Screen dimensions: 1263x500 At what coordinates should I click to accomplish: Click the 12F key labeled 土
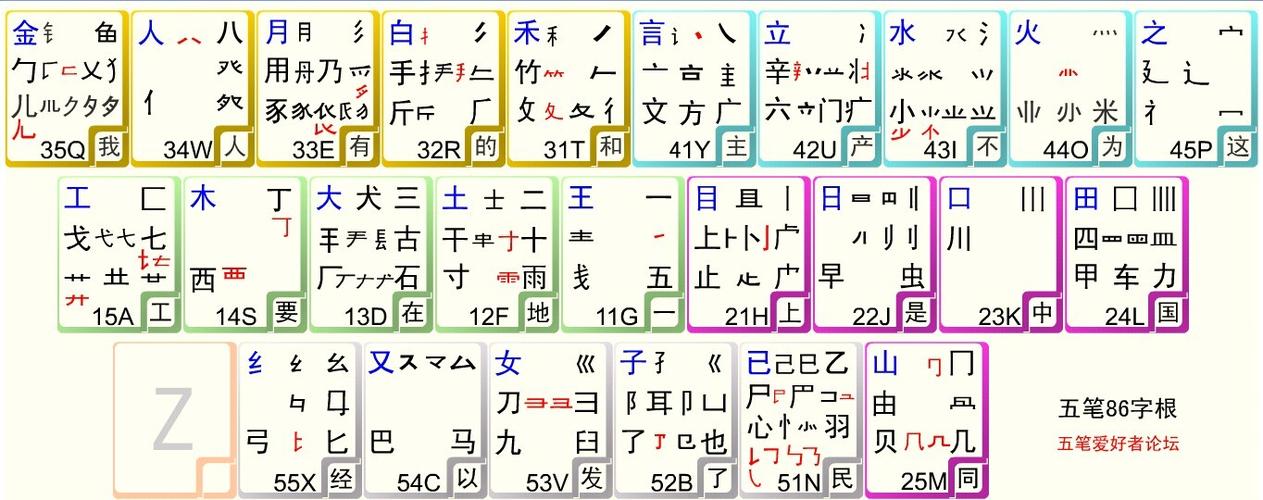[496, 254]
